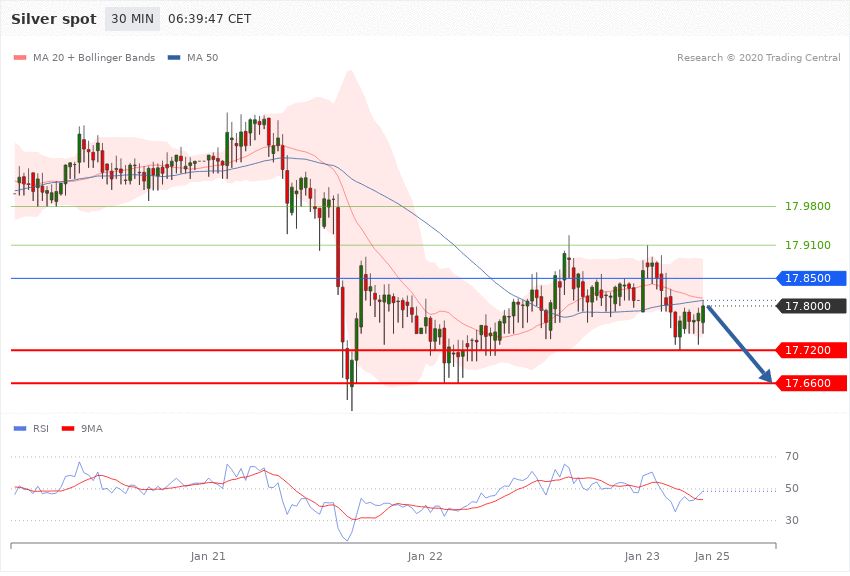Click the Jan 25 date marker
This screenshot has height=576, width=850.
point(711,555)
